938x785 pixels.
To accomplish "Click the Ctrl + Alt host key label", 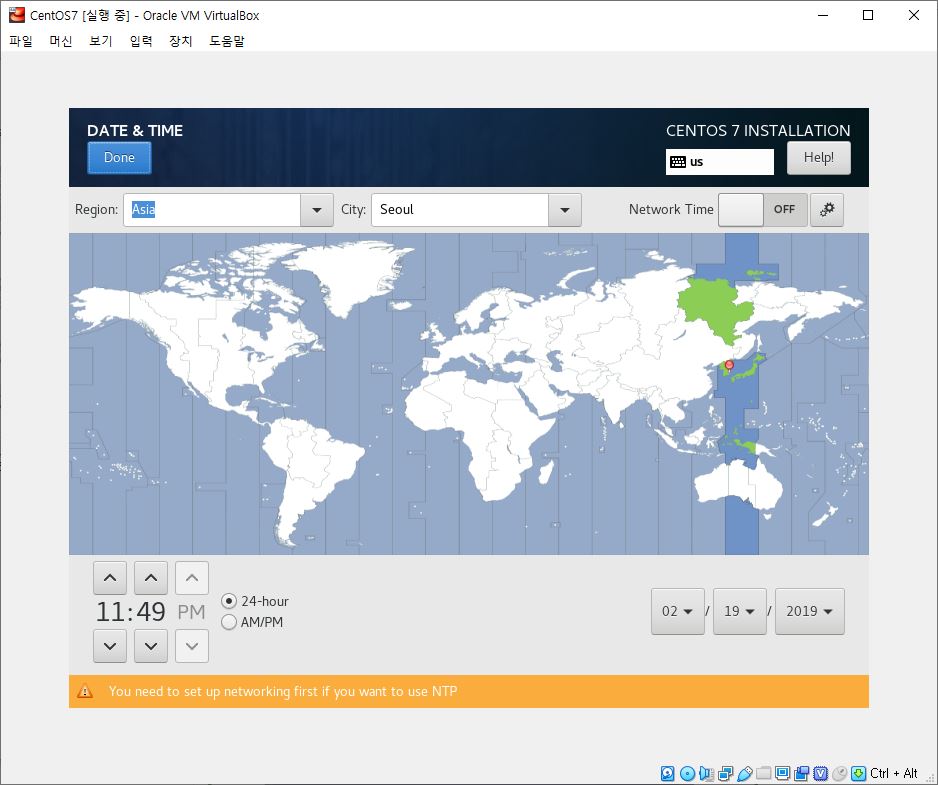I will 894,773.
